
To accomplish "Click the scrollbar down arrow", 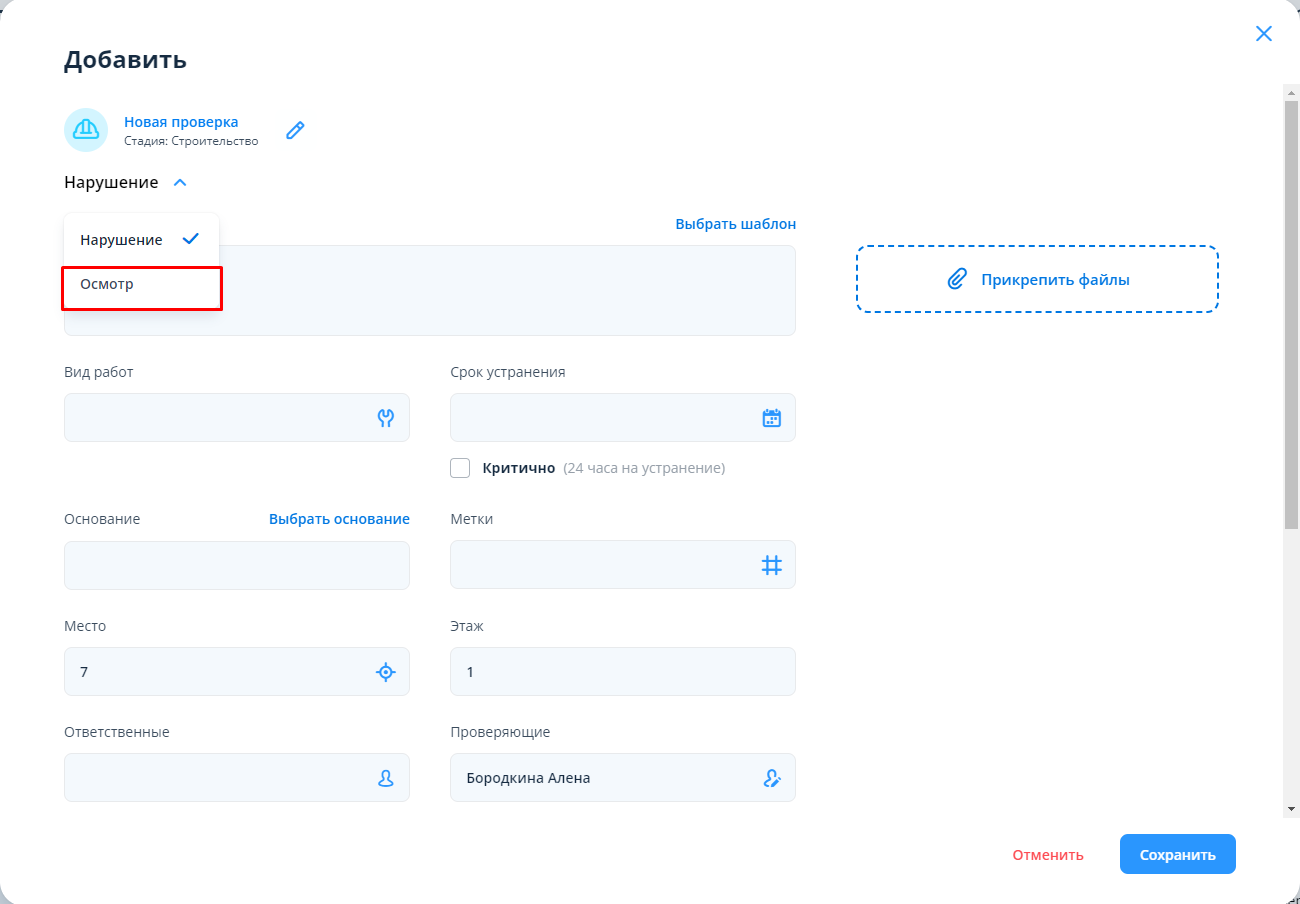I will 1291,808.
